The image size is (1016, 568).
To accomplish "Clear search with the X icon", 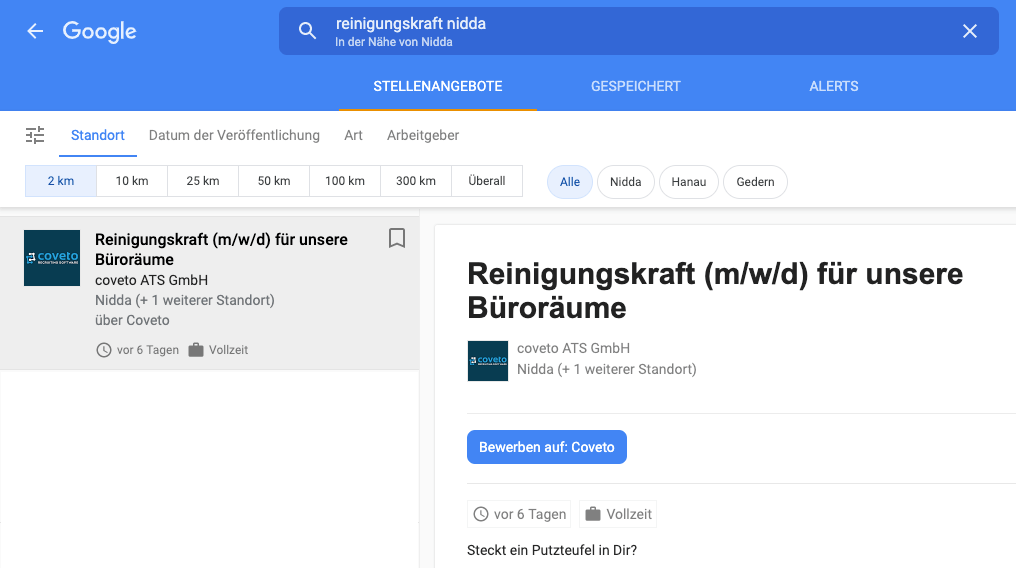I will 969,31.
